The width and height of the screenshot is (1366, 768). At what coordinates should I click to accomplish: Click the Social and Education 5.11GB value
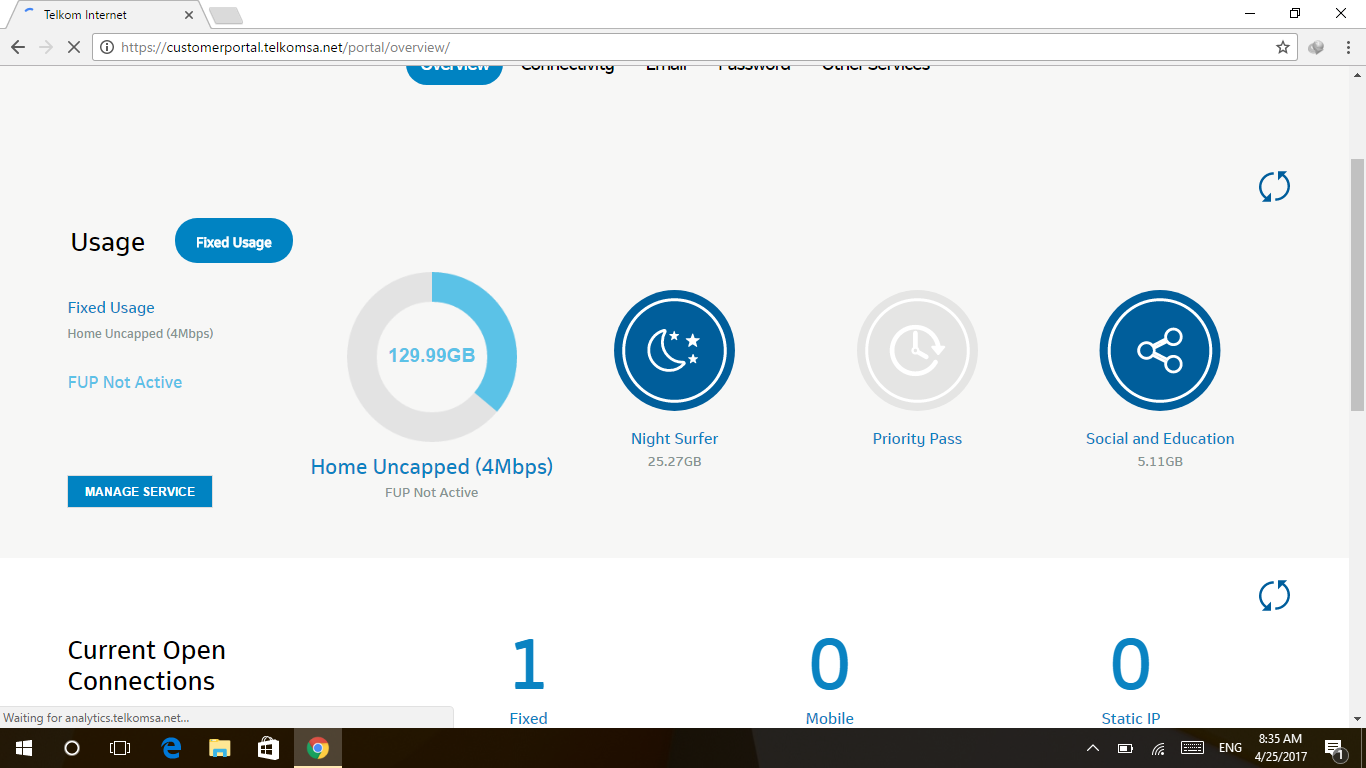pos(1160,462)
